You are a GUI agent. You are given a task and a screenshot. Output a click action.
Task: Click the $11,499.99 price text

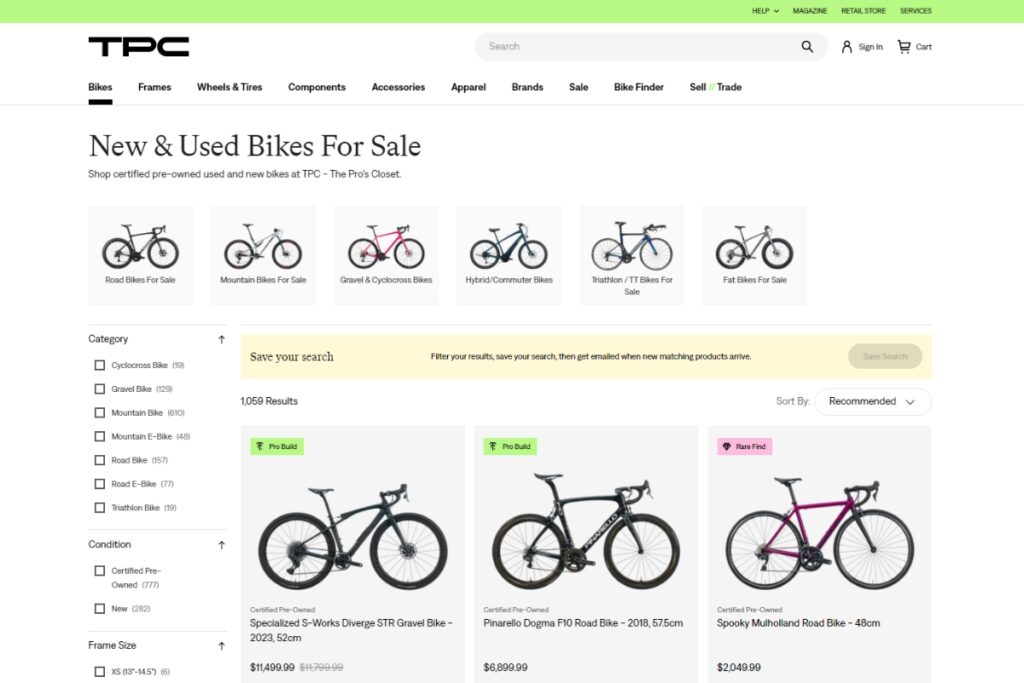(272, 668)
